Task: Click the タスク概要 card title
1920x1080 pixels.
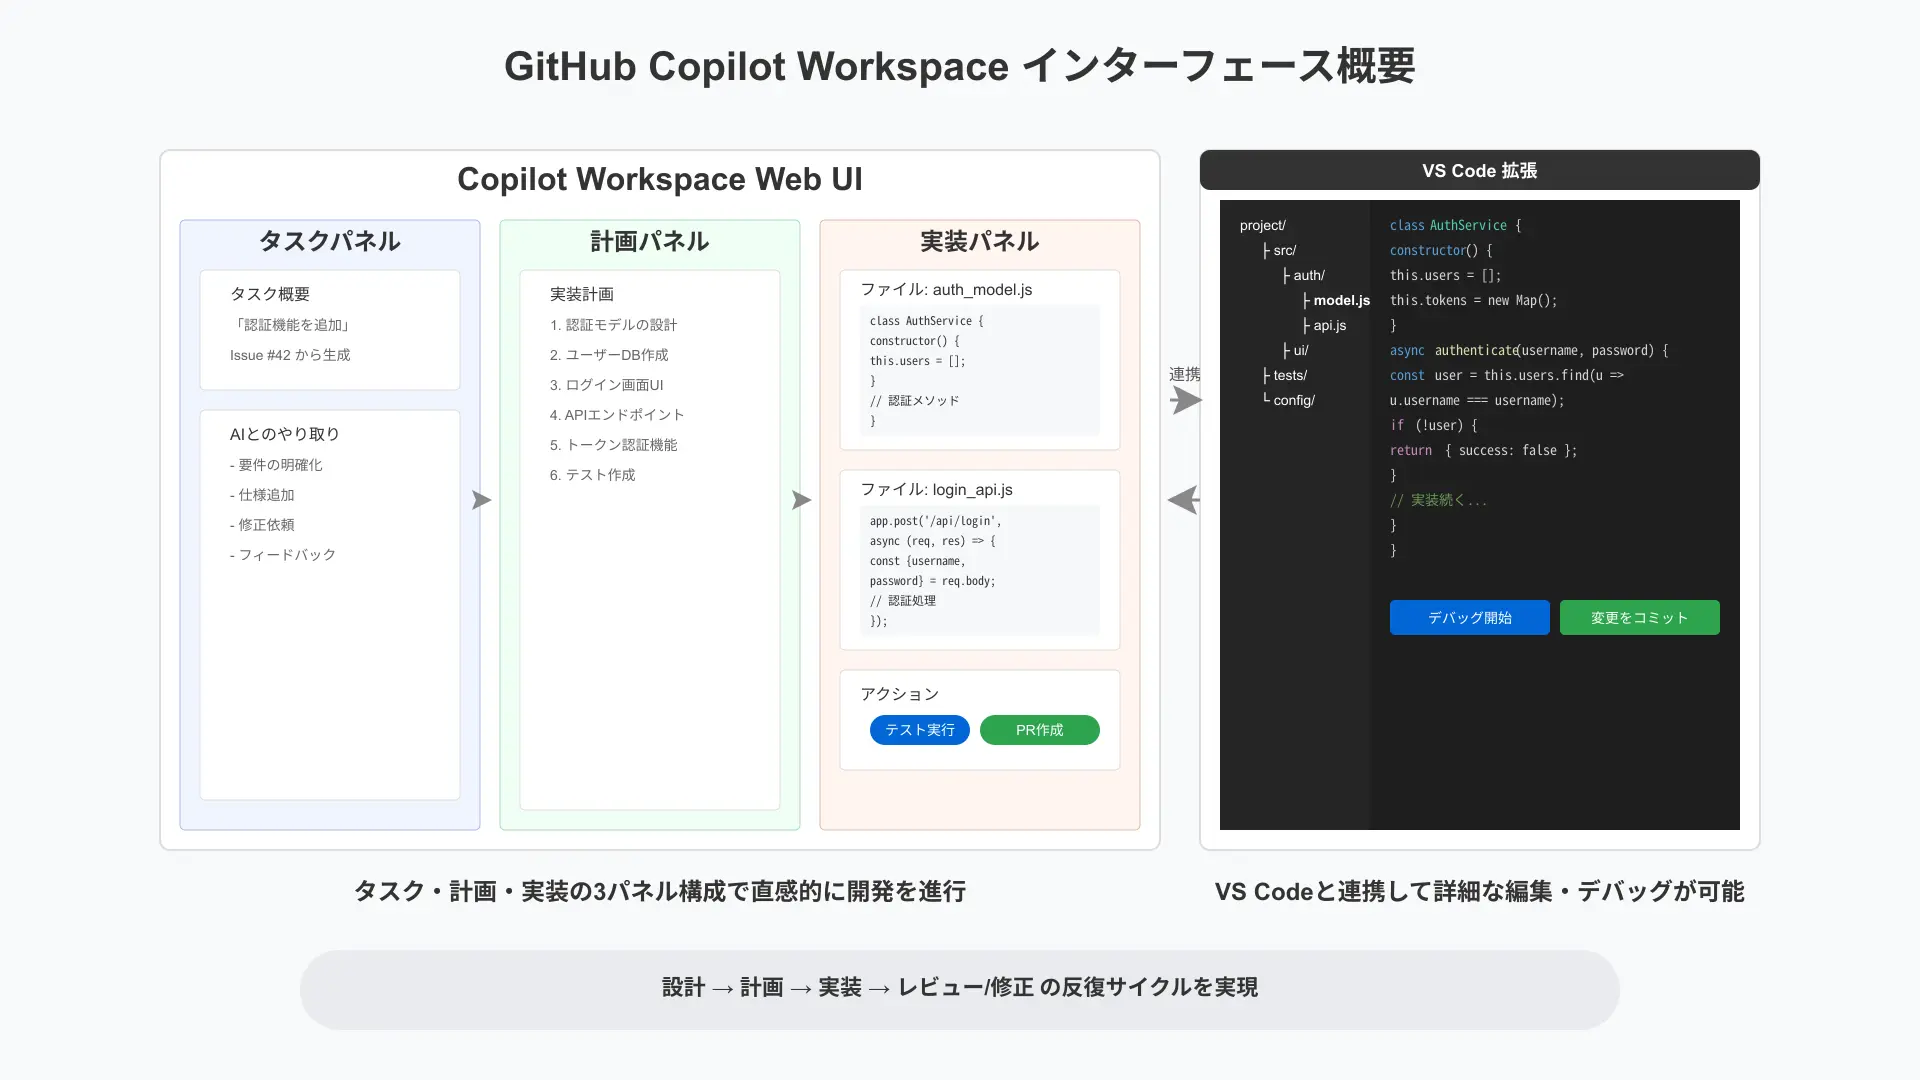Action: (270, 294)
